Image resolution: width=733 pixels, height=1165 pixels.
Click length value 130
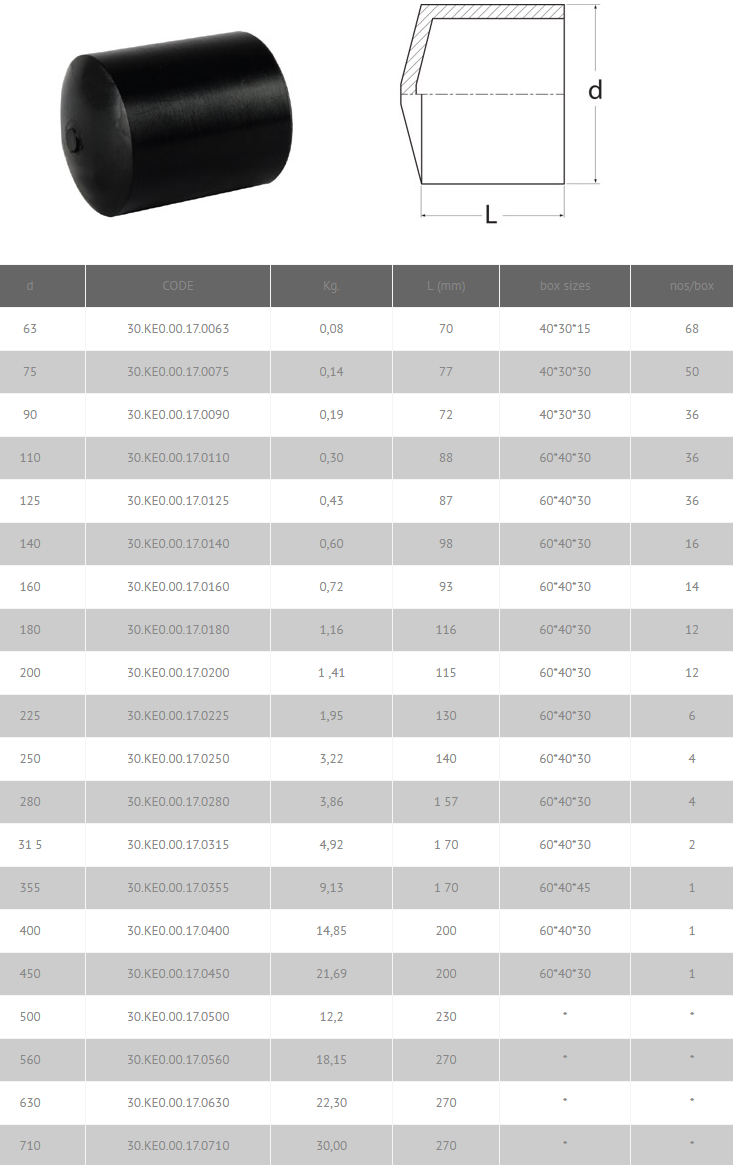pyautogui.click(x=446, y=716)
